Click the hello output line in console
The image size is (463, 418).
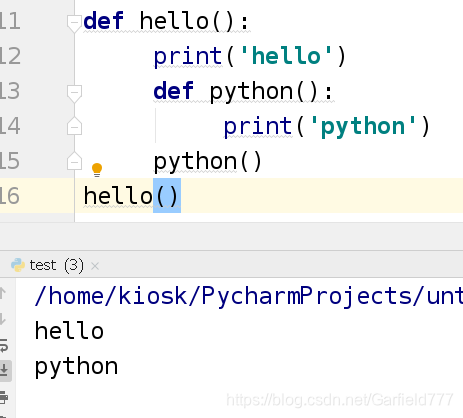point(69,331)
